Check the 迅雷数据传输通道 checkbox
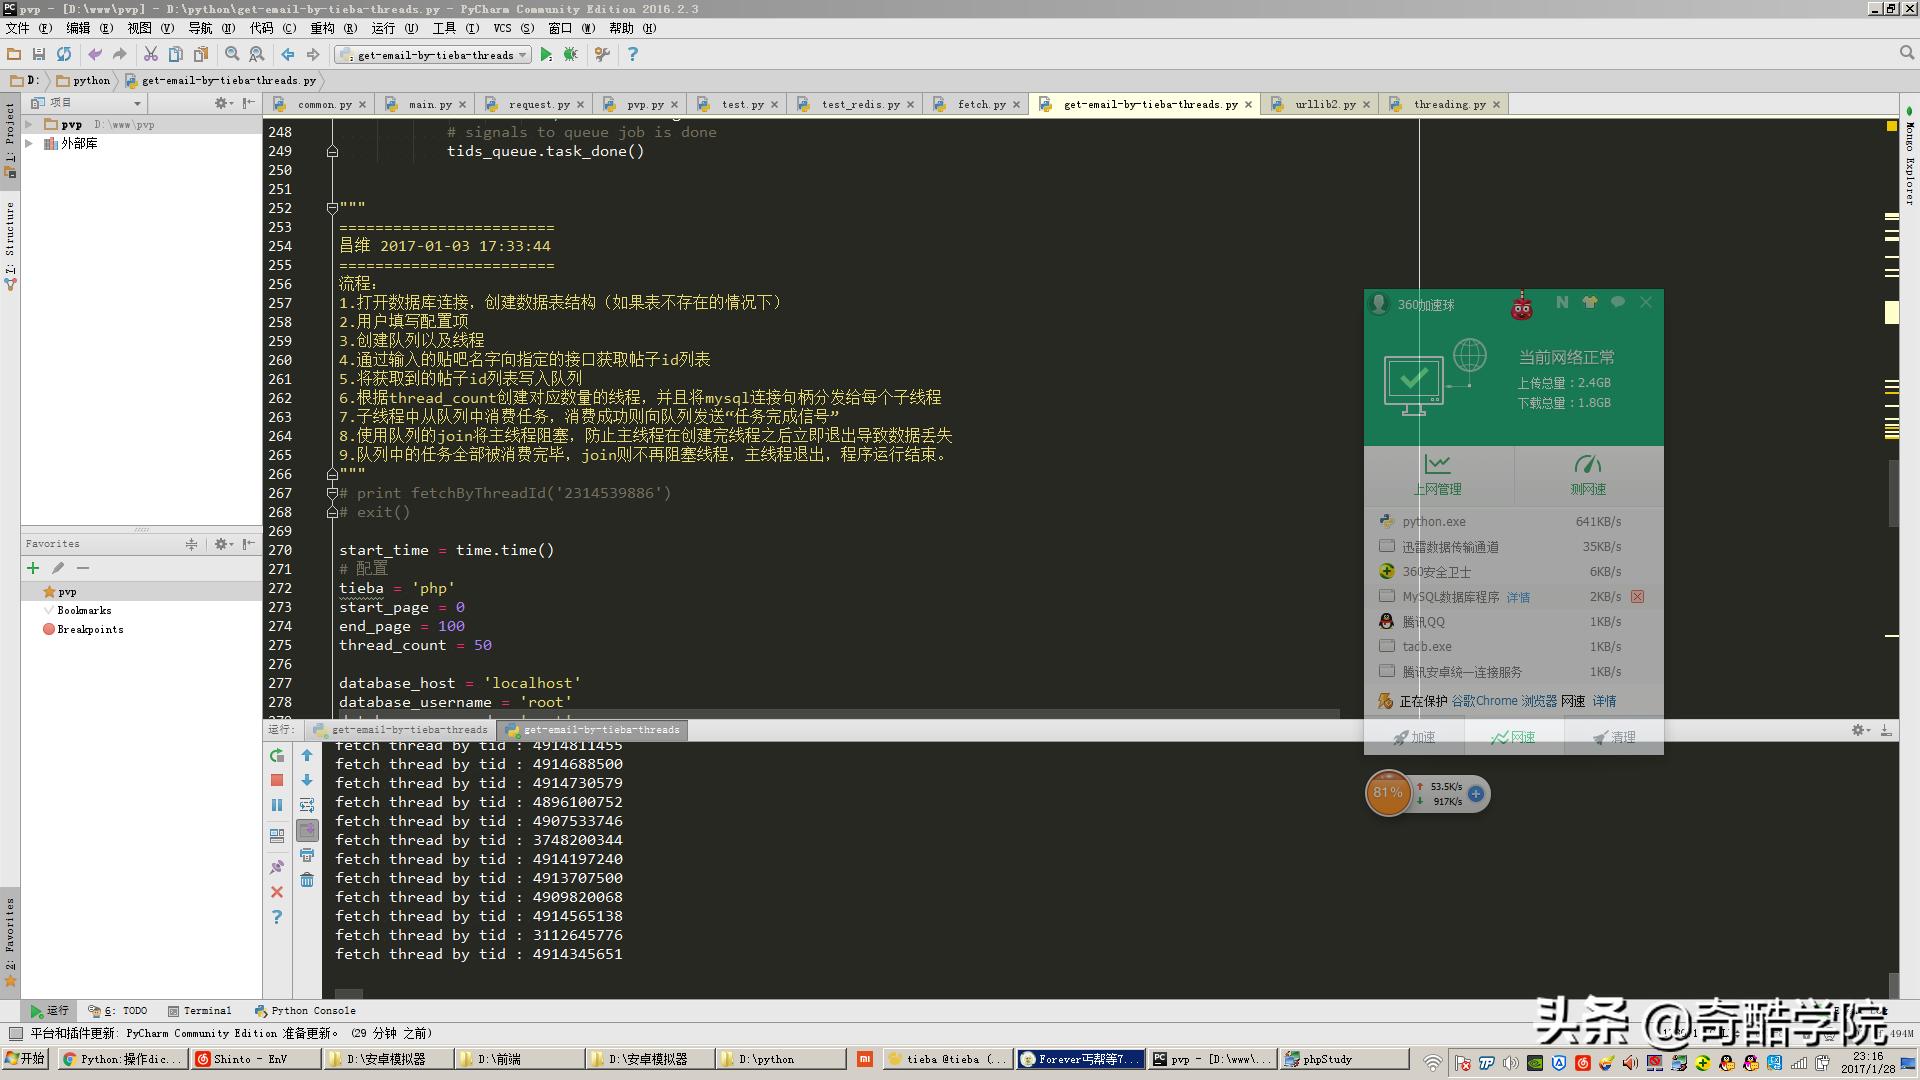This screenshot has width=1920, height=1080. 1387,546
